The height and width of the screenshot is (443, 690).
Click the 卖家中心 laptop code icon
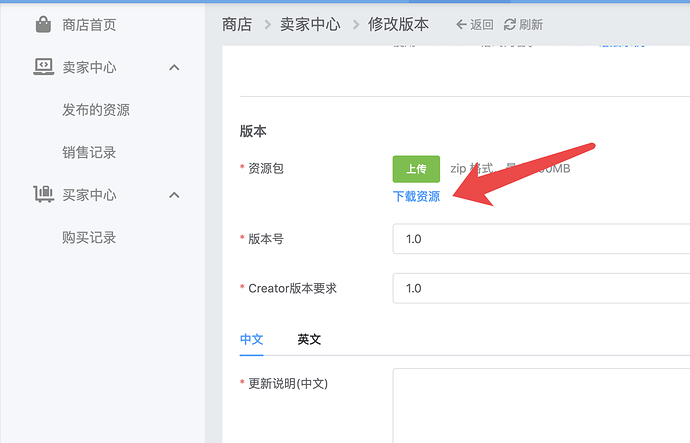(x=44, y=67)
